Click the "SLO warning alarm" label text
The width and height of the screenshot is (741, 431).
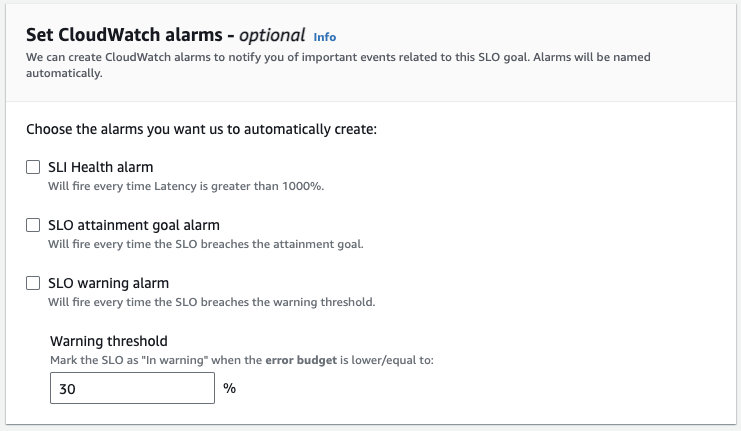109,283
